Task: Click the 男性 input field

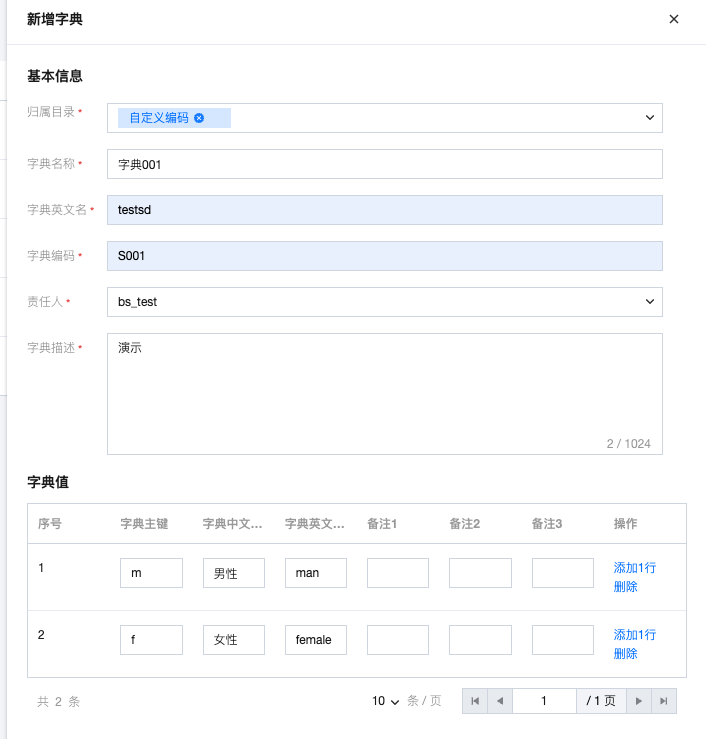Action: point(234,573)
